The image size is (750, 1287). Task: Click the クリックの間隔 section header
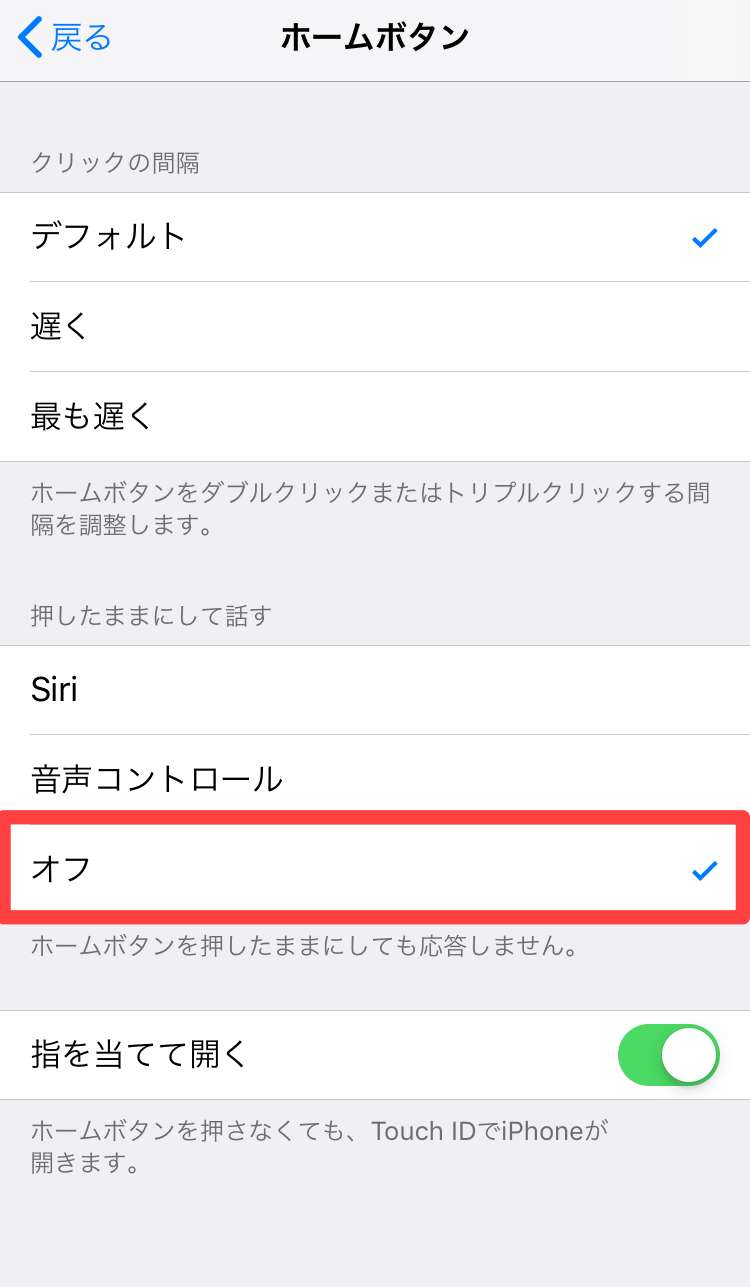[116, 162]
